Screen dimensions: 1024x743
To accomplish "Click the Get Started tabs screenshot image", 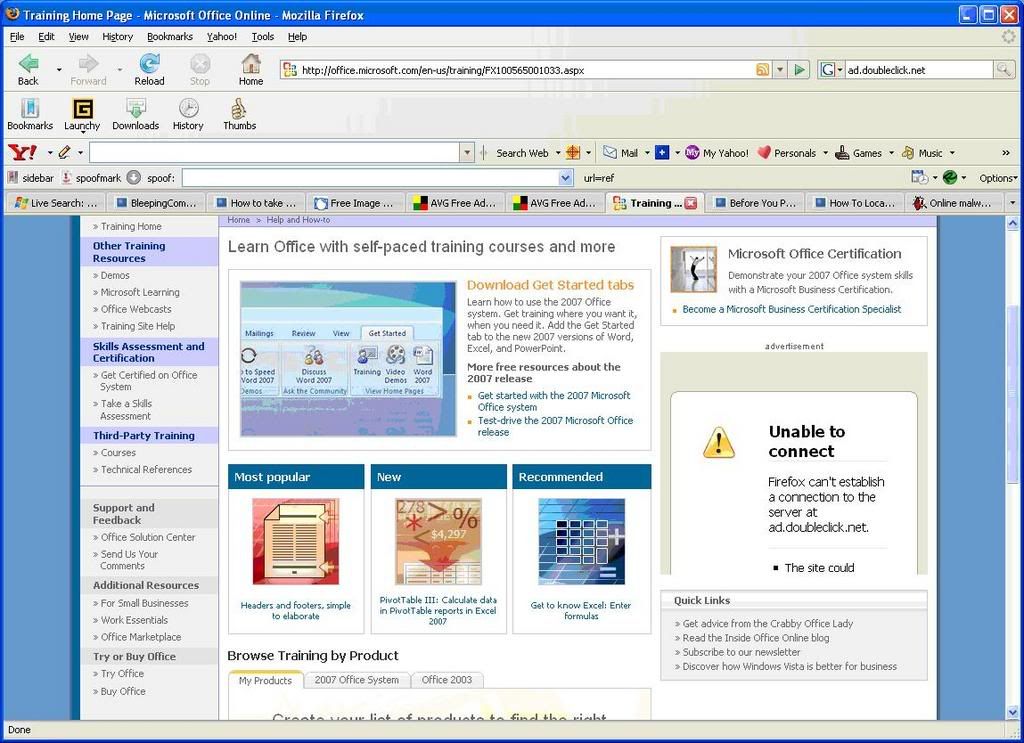I will click(x=348, y=358).
